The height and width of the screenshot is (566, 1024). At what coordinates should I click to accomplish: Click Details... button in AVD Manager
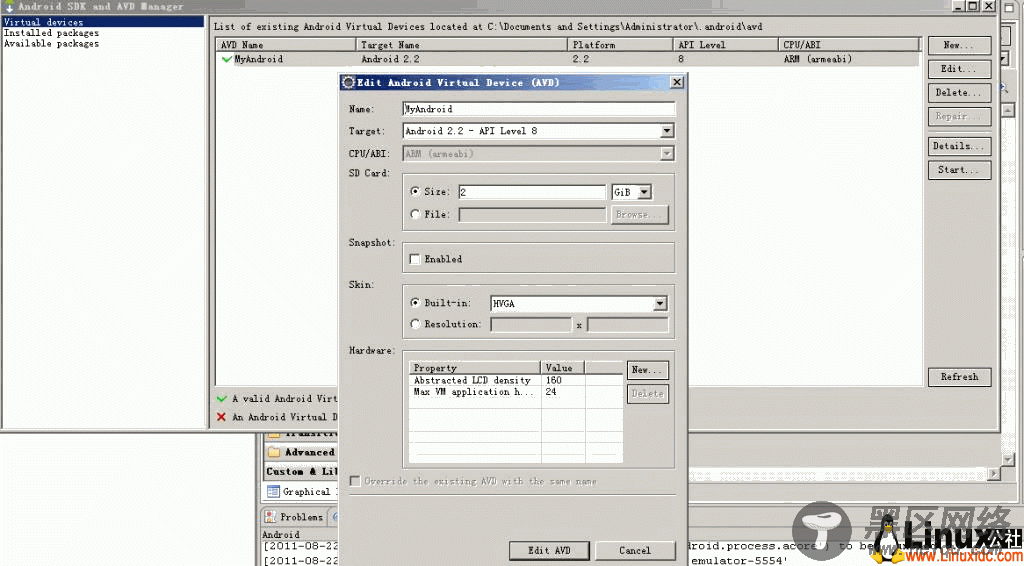tap(959, 146)
